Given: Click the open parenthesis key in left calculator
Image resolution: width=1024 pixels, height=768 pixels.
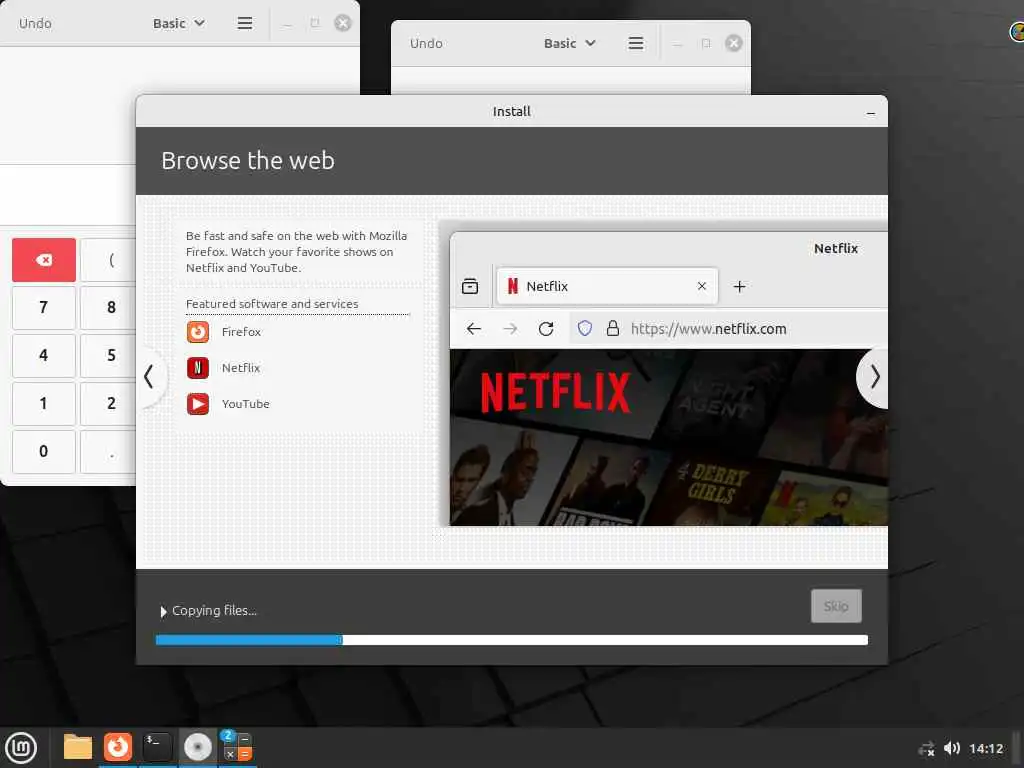Looking at the screenshot, I should (108, 260).
